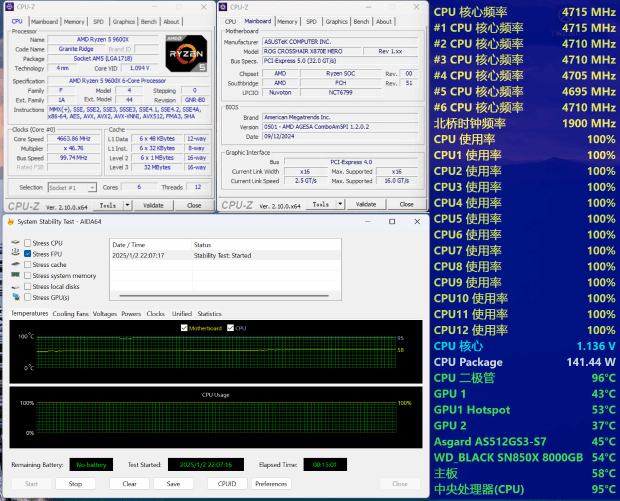Enable the Stress CPU checkbox
Viewport: 620px width, 501px height.
(x=28, y=243)
